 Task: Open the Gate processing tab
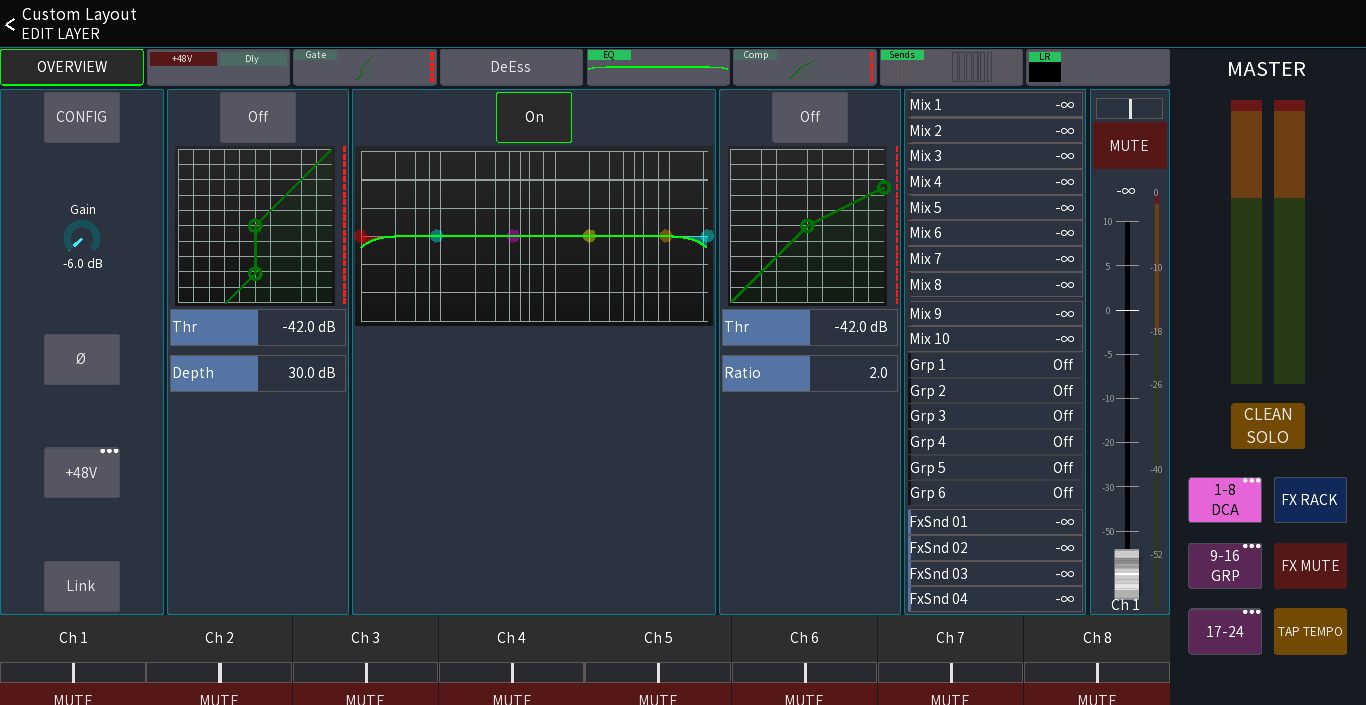coord(365,67)
